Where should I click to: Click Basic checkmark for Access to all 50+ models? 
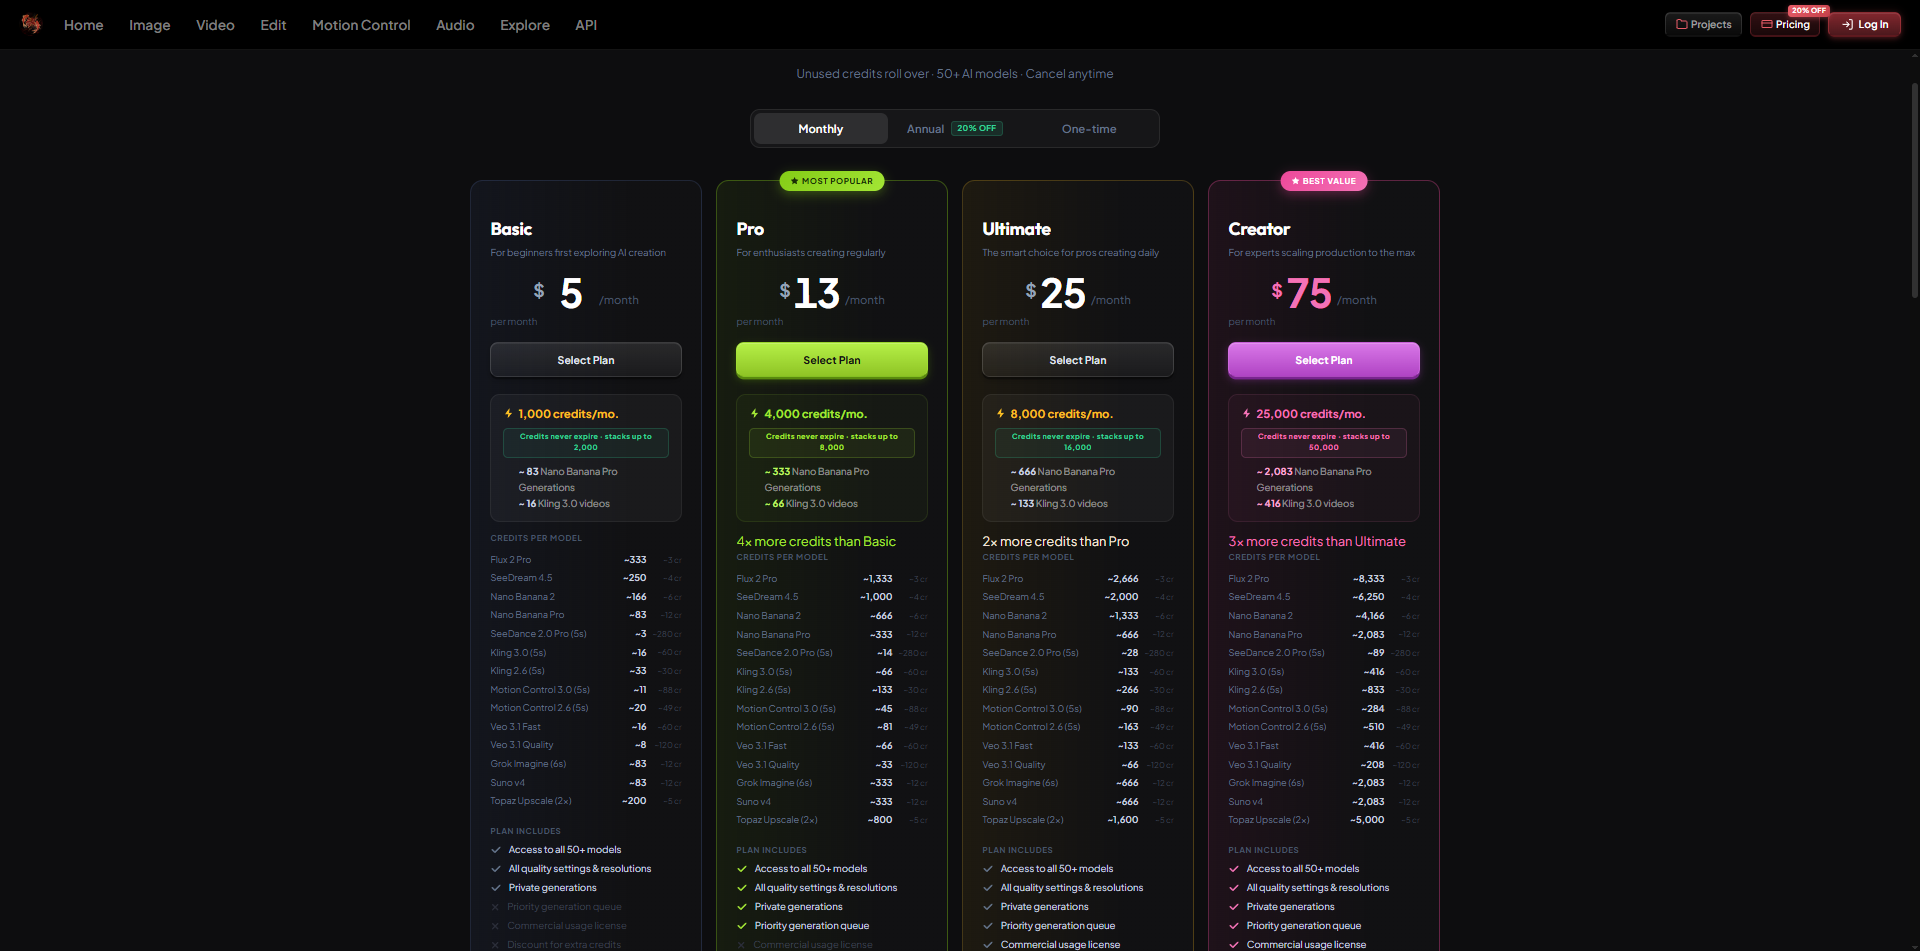click(495, 850)
